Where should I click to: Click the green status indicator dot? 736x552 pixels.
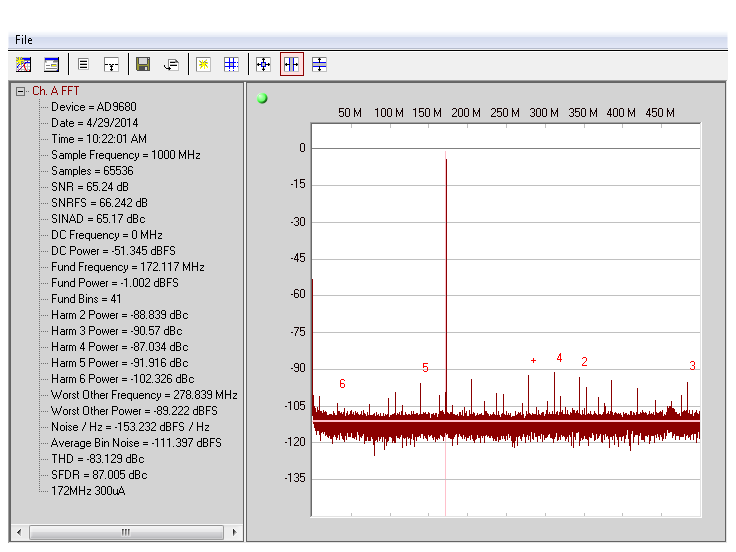coord(262,98)
